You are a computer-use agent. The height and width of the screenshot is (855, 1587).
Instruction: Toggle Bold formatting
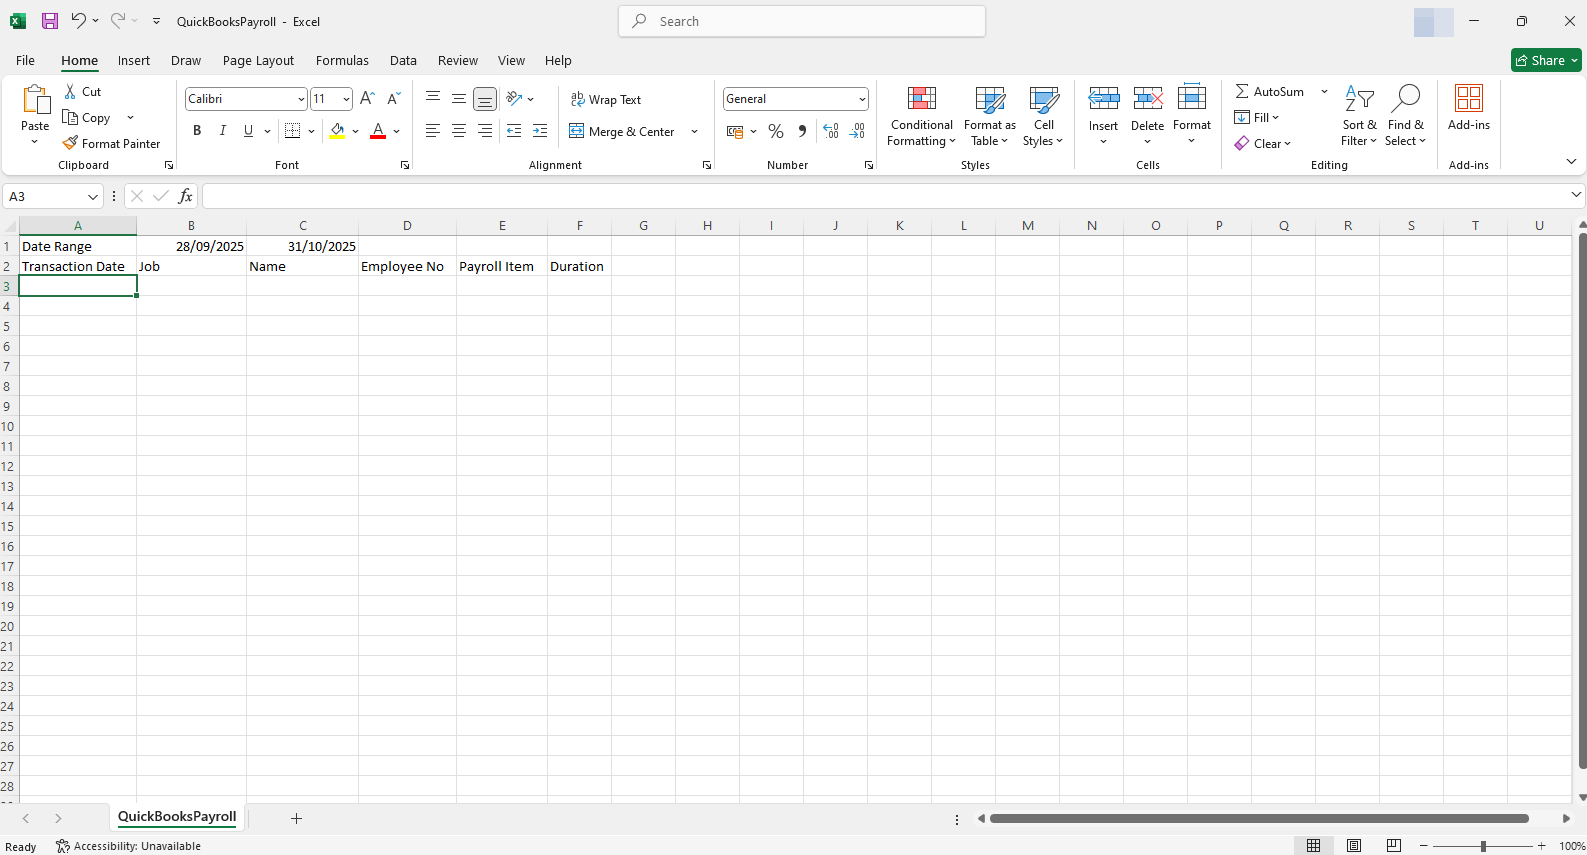[197, 131]
